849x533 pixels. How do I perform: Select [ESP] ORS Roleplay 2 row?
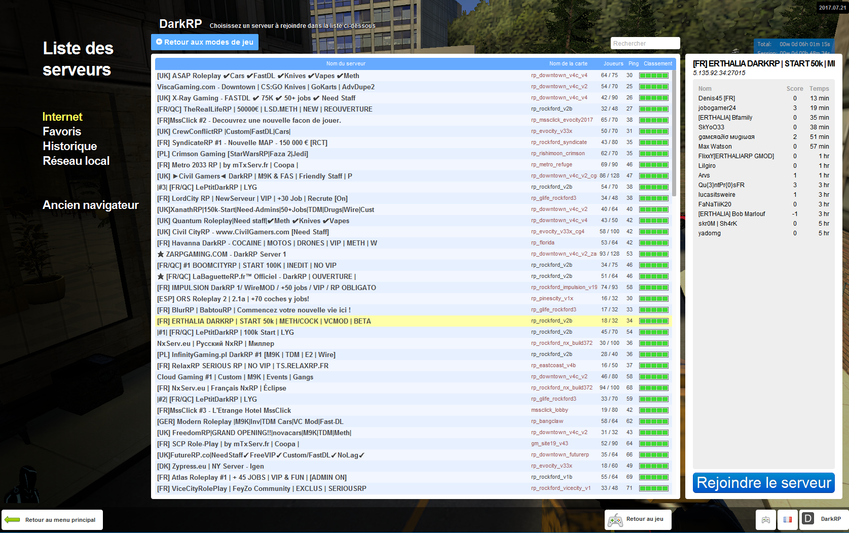413,299
